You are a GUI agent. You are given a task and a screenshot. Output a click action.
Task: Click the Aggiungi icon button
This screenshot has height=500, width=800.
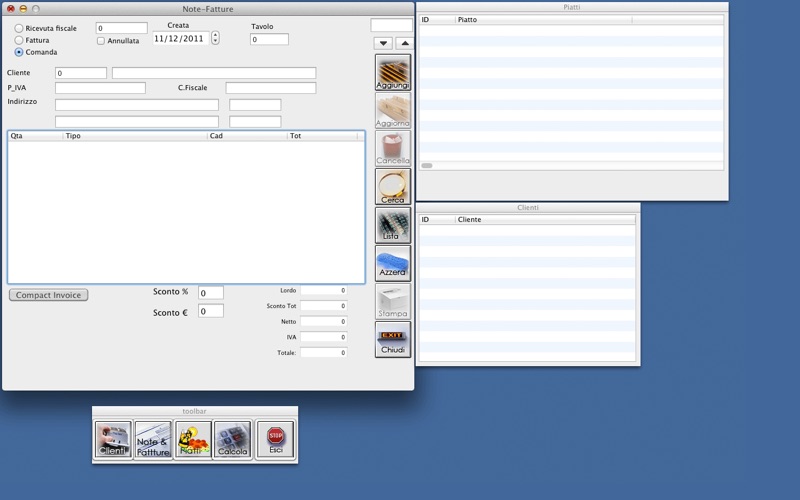pyautogui.click(x=393, y=72)
